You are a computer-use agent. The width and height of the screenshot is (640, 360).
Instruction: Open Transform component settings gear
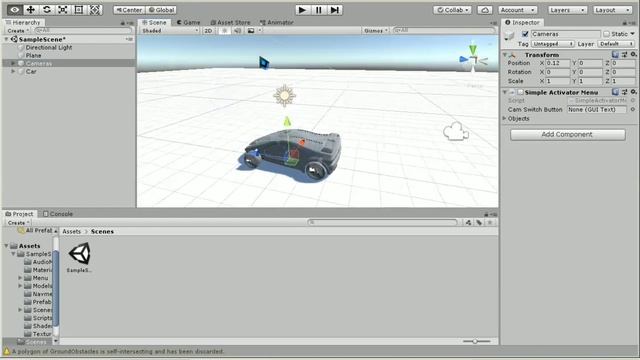633,54
